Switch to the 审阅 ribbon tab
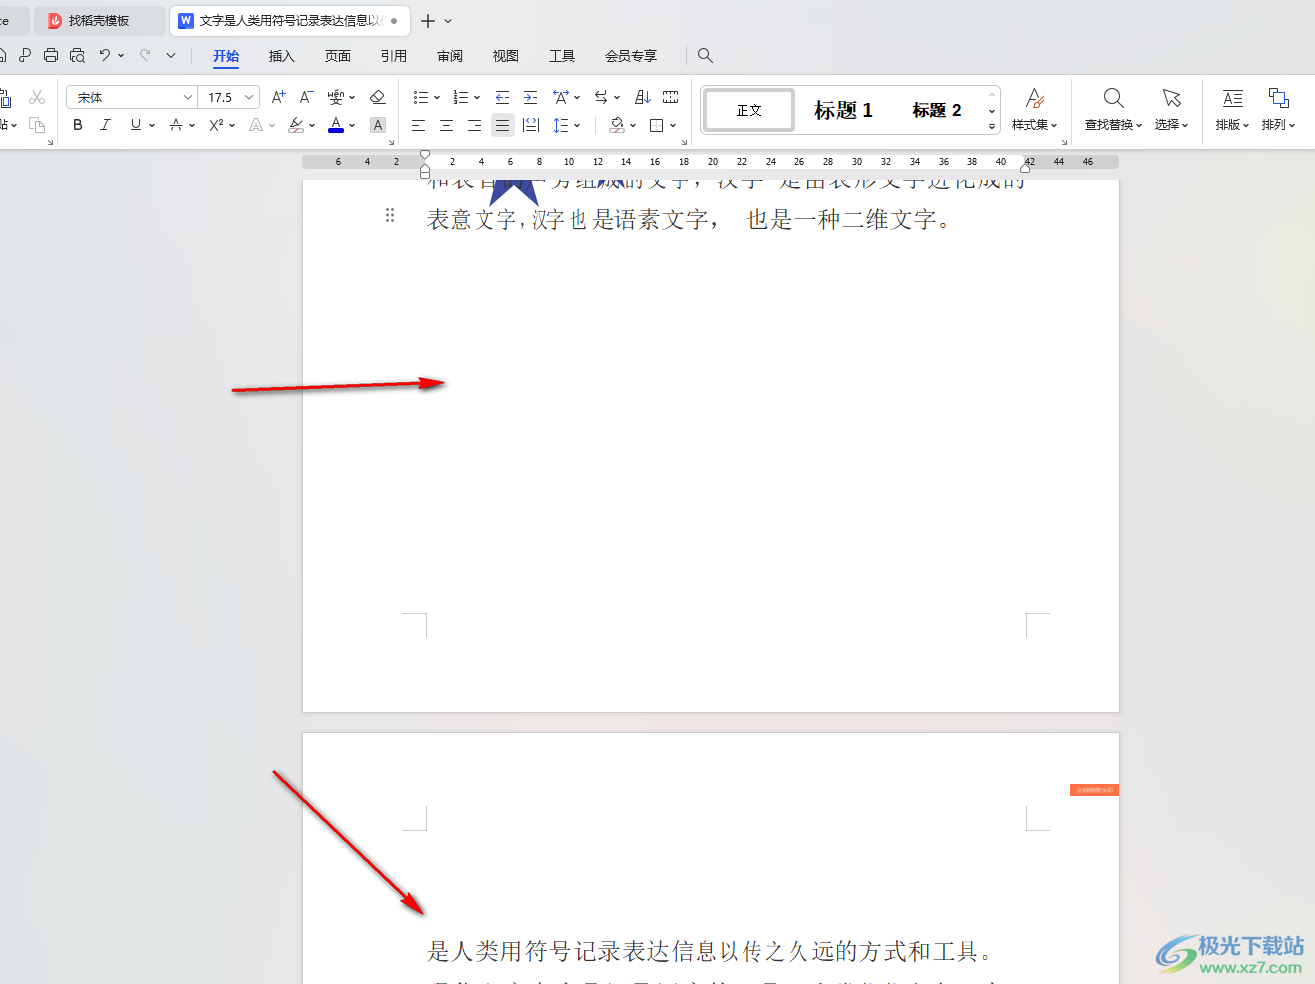This screenshot has width=1315, height=984. click(x=450, y=56)
